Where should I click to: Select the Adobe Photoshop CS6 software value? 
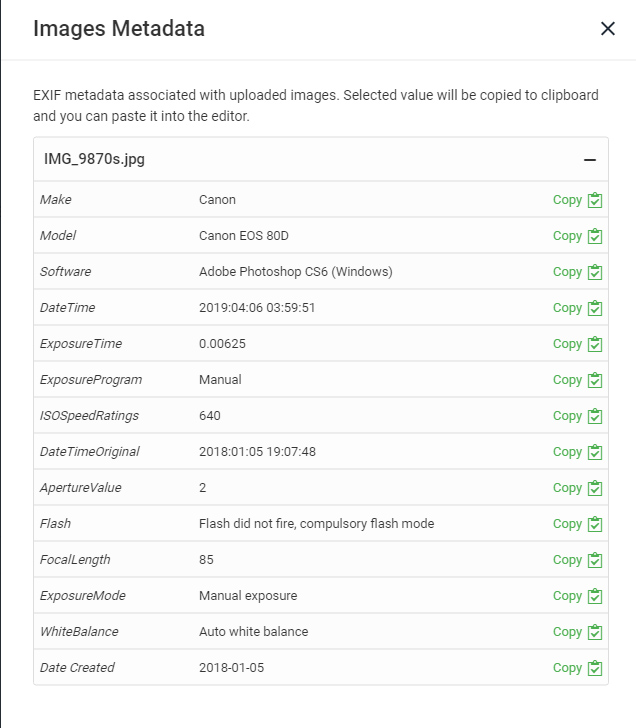coord(295,272)
